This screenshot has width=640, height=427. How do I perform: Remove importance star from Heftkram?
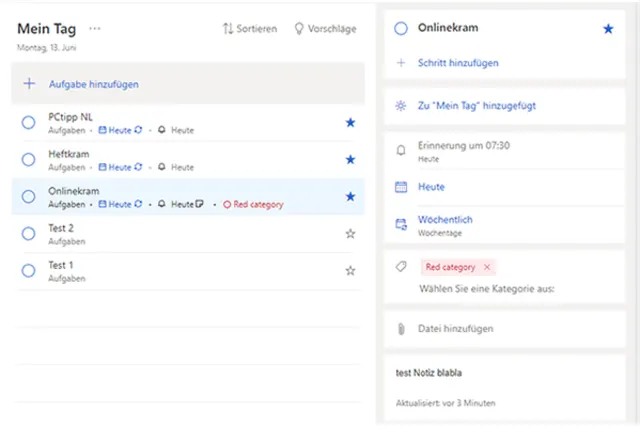(x=350, y=159)
